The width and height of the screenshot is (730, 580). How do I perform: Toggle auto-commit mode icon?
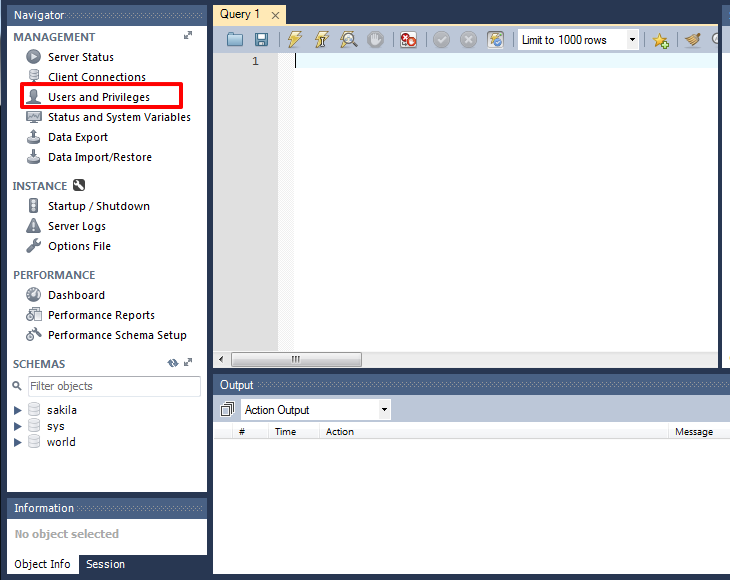pyautogui.click(x=495, y=40)
